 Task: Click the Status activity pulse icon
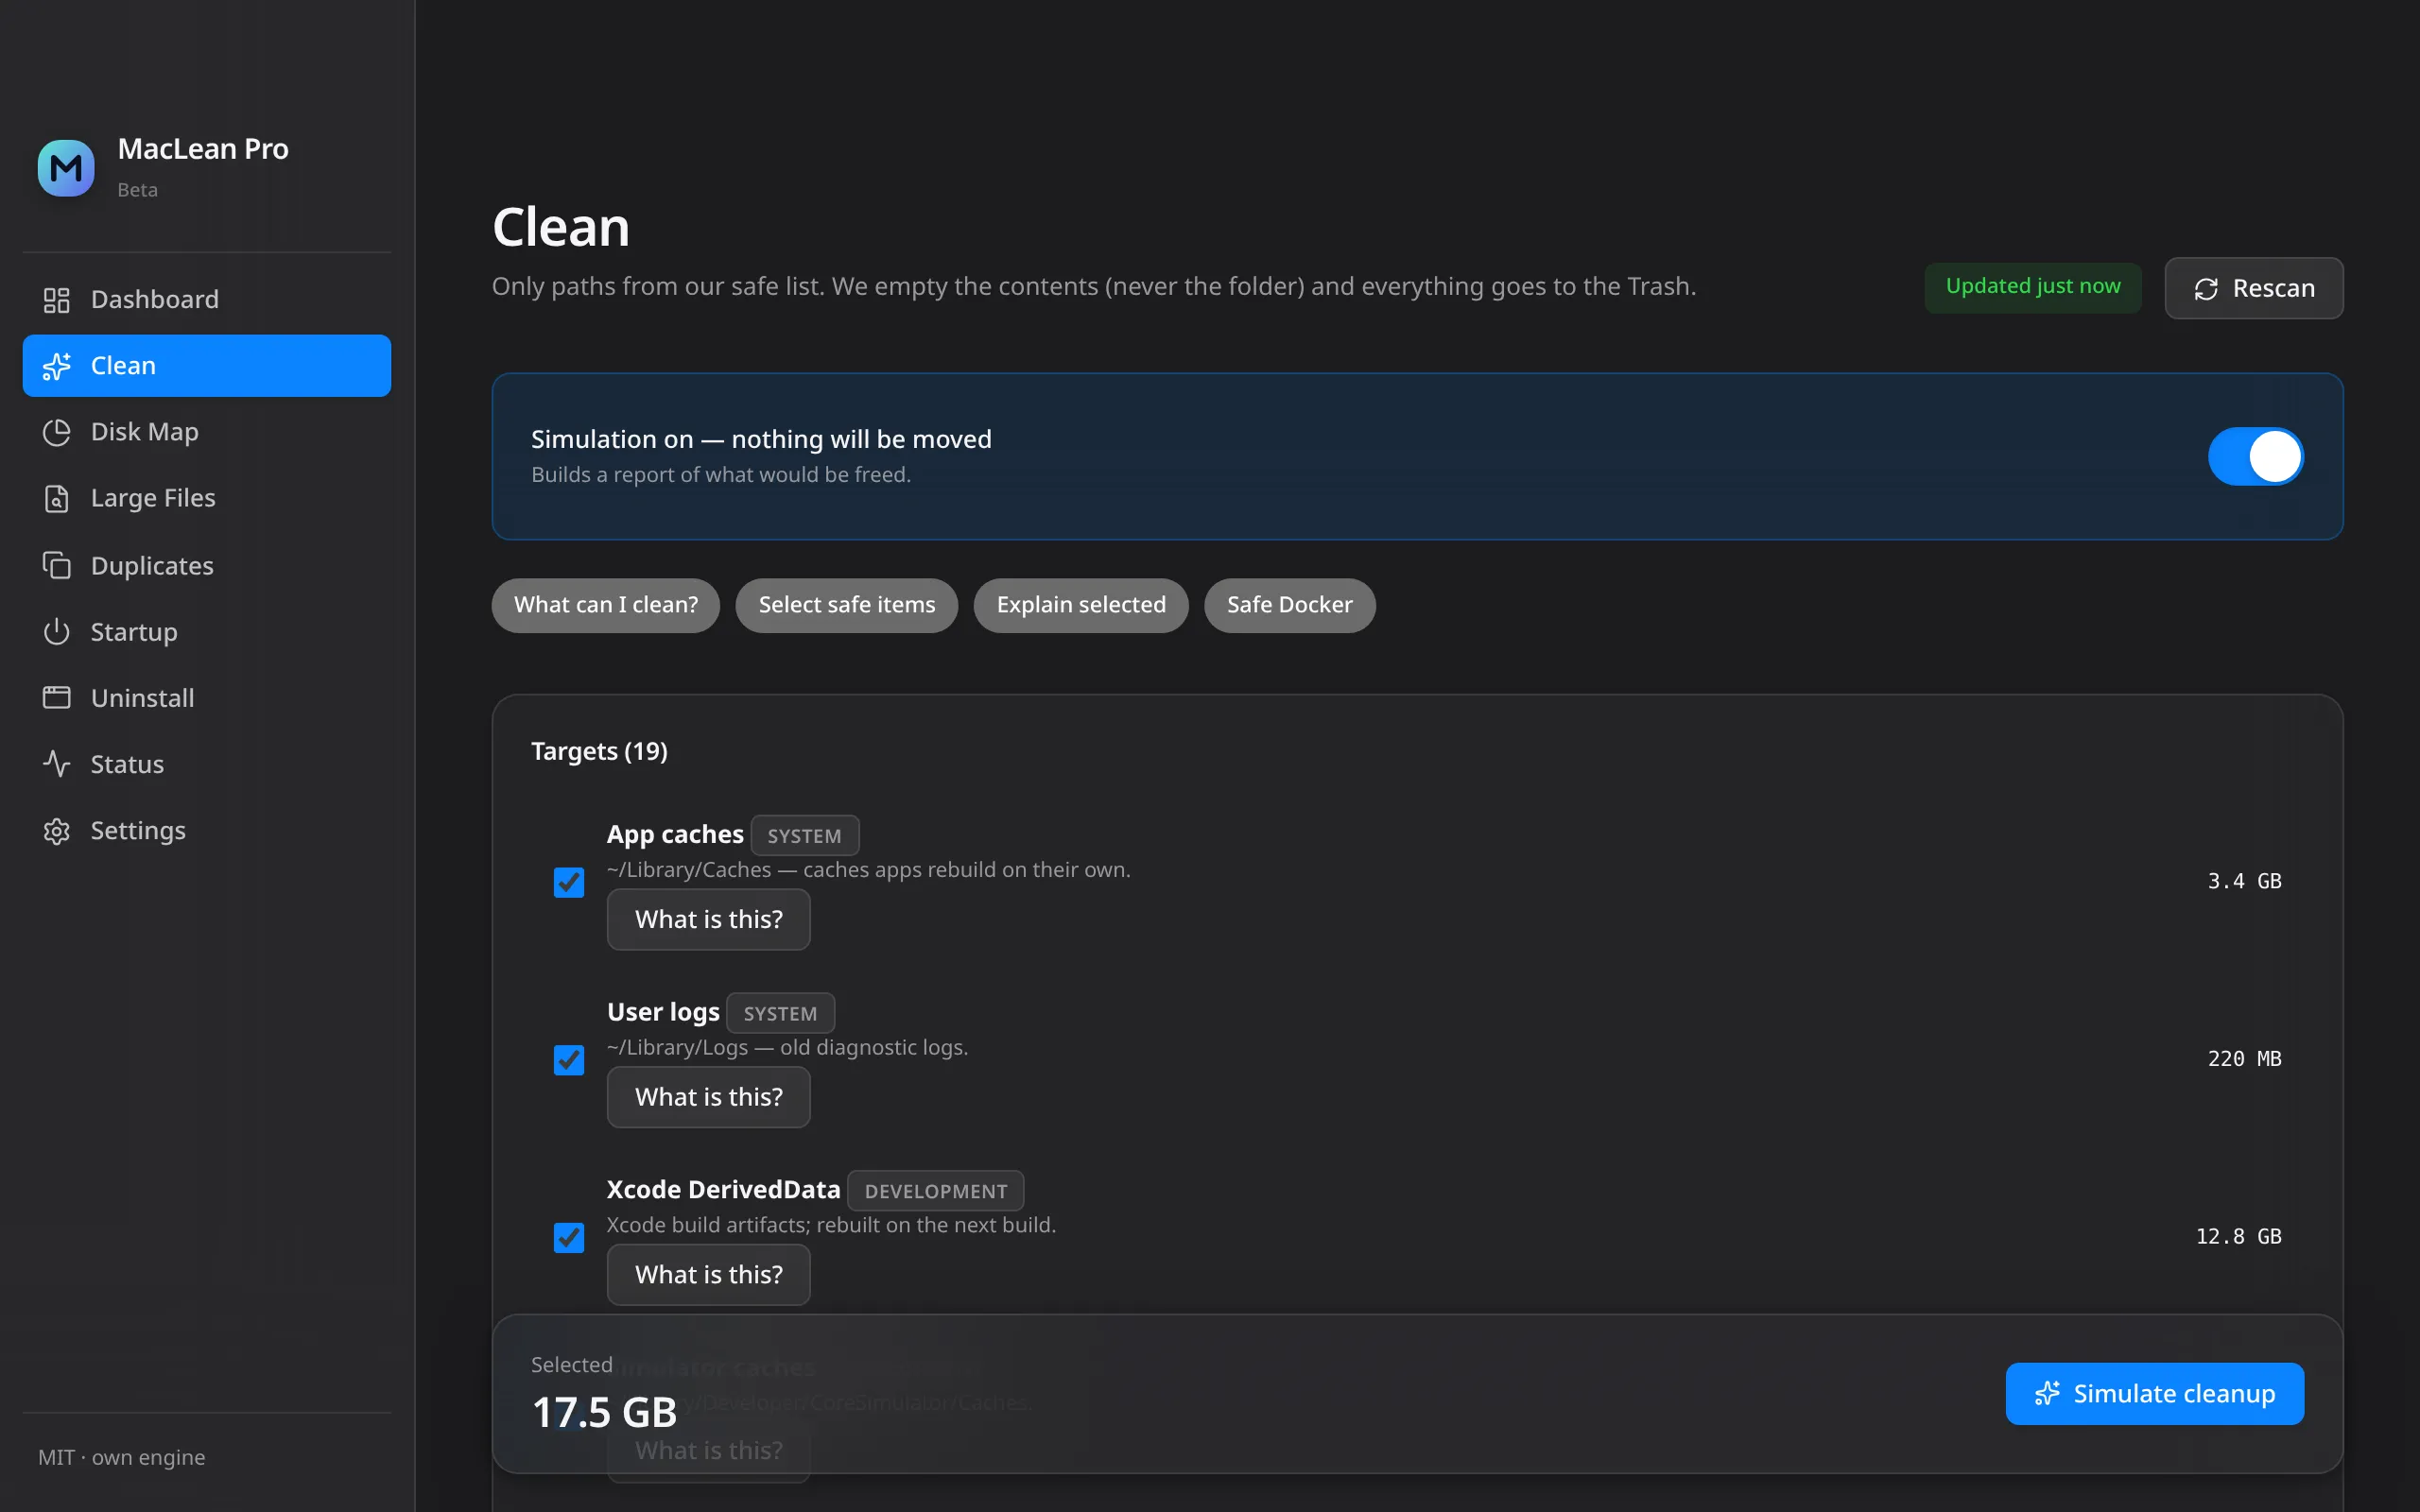click(57, 764)
